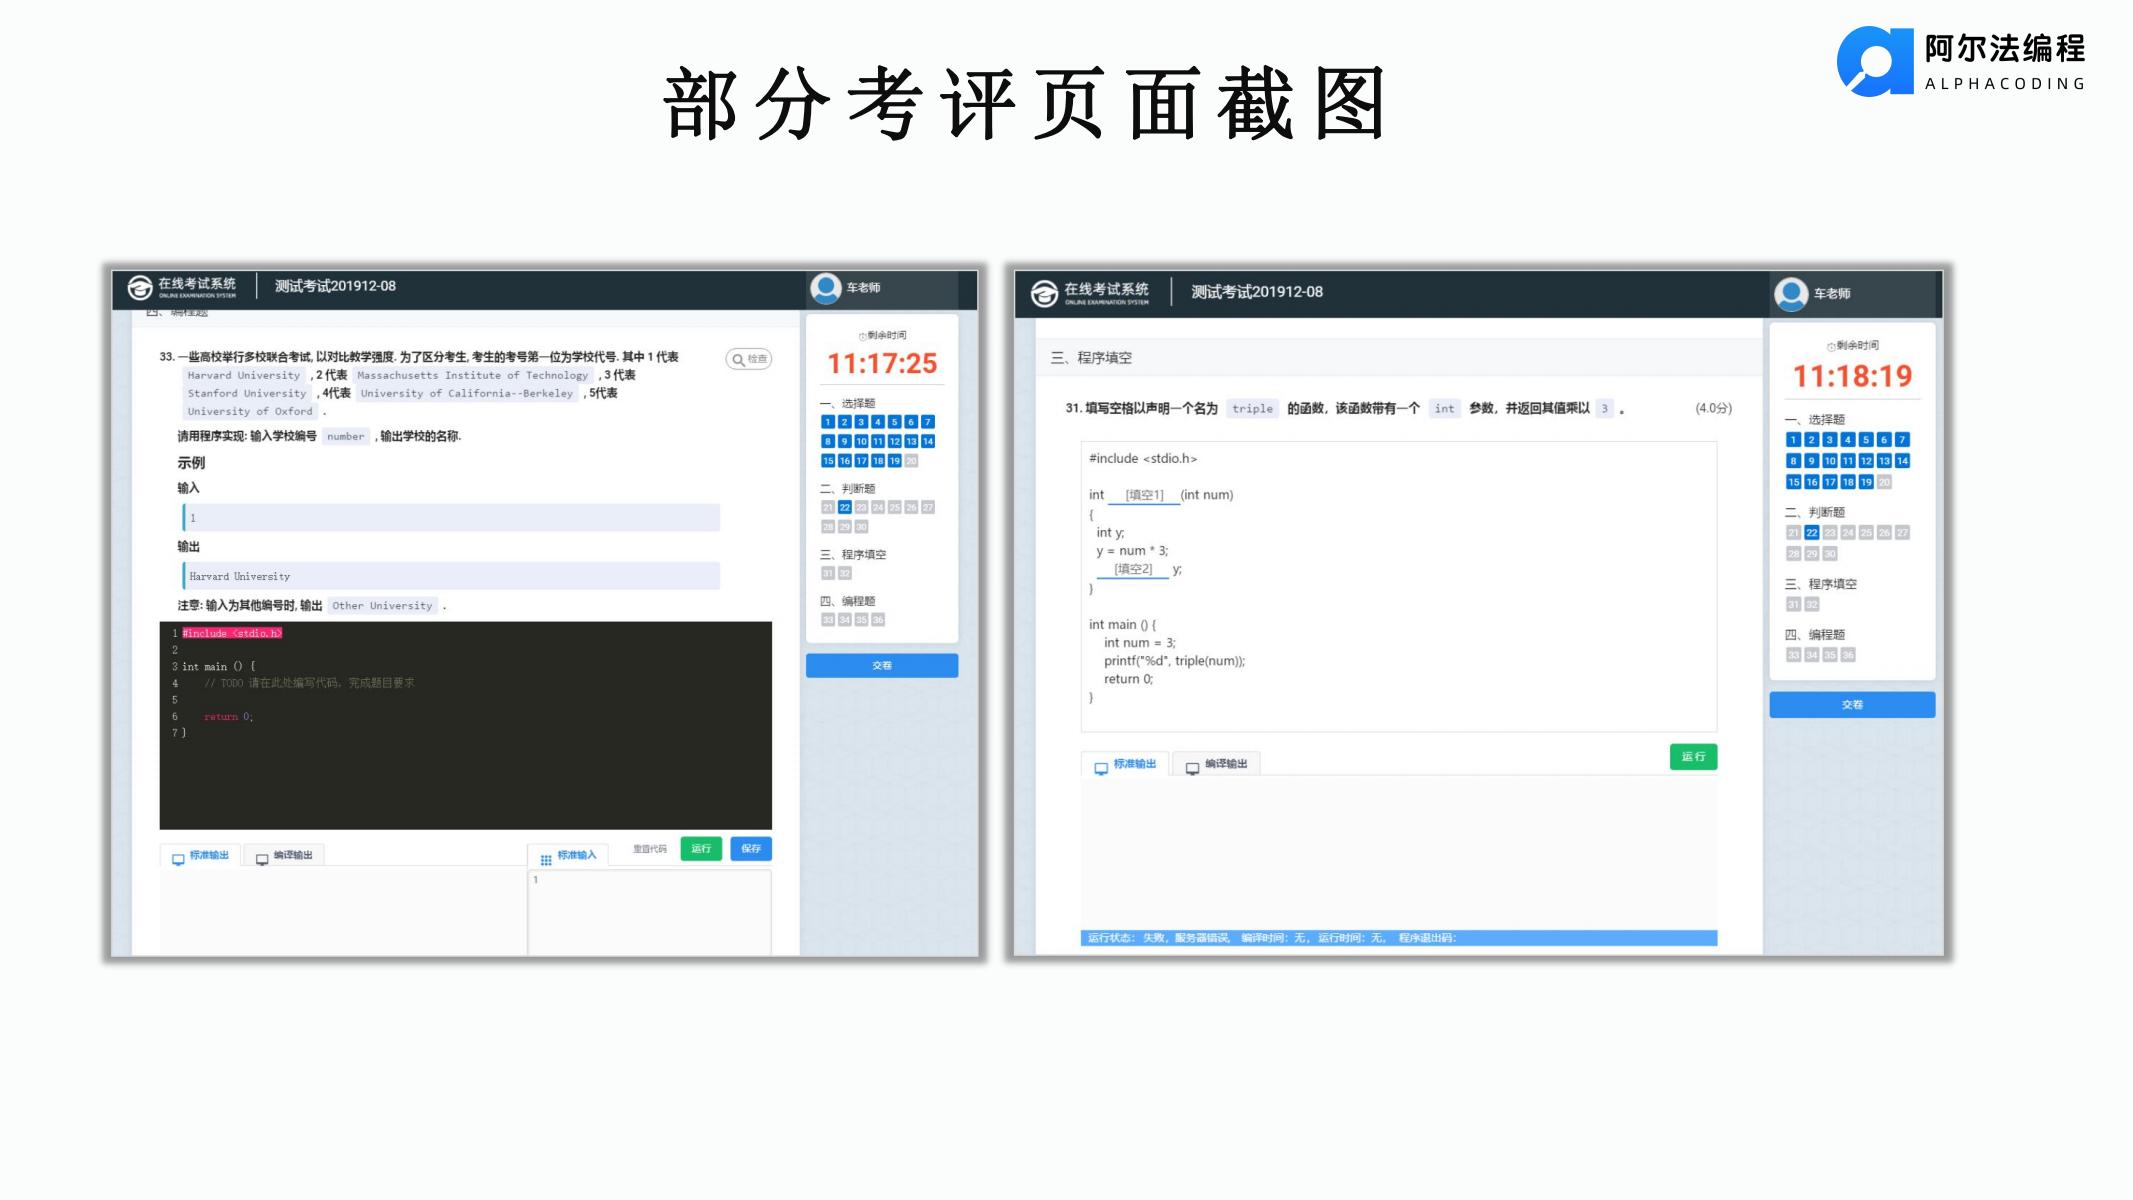This screenshot has height=1200, width=2133.
Task: Click timer 11:17:25 in left screenshot
Action: [882, 364]
